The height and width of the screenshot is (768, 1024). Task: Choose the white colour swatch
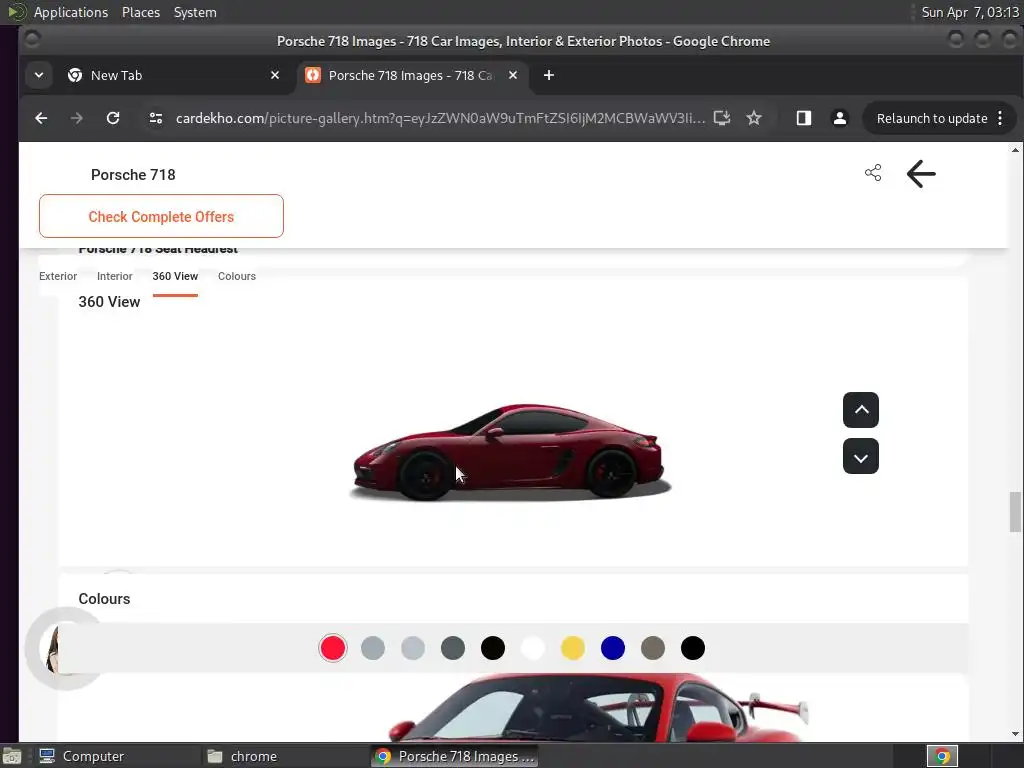pos(533,648)
